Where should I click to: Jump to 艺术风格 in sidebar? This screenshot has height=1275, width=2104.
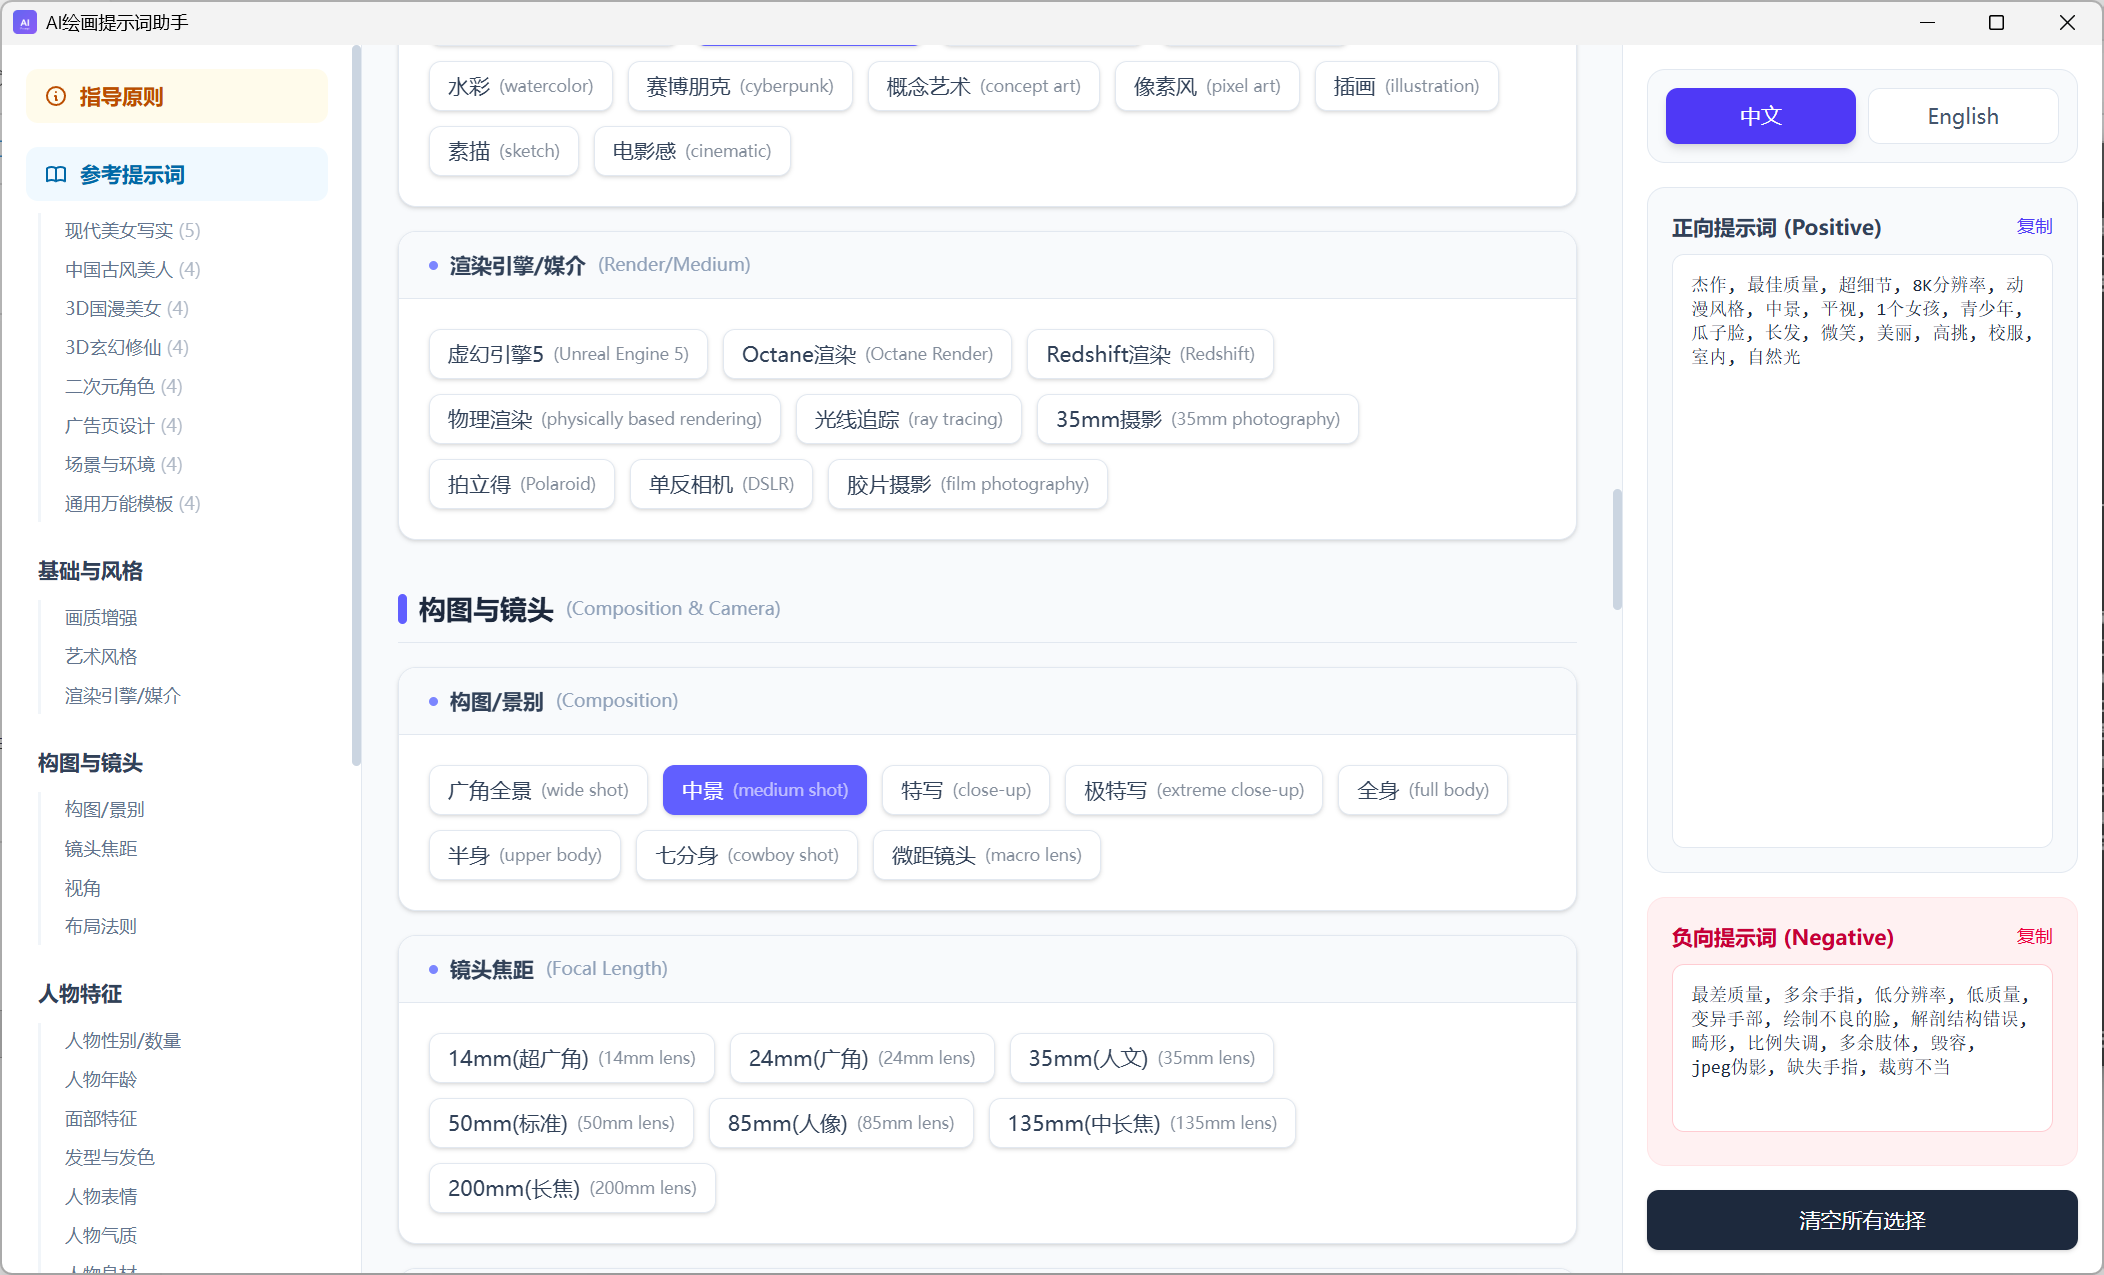[x=101, y=657]
